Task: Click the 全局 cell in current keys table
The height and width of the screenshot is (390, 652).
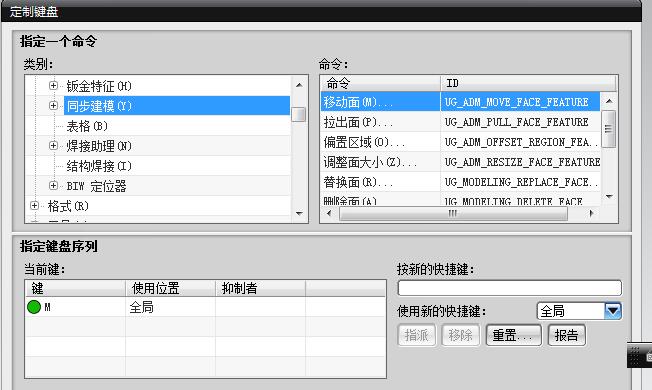Action: 170,307
